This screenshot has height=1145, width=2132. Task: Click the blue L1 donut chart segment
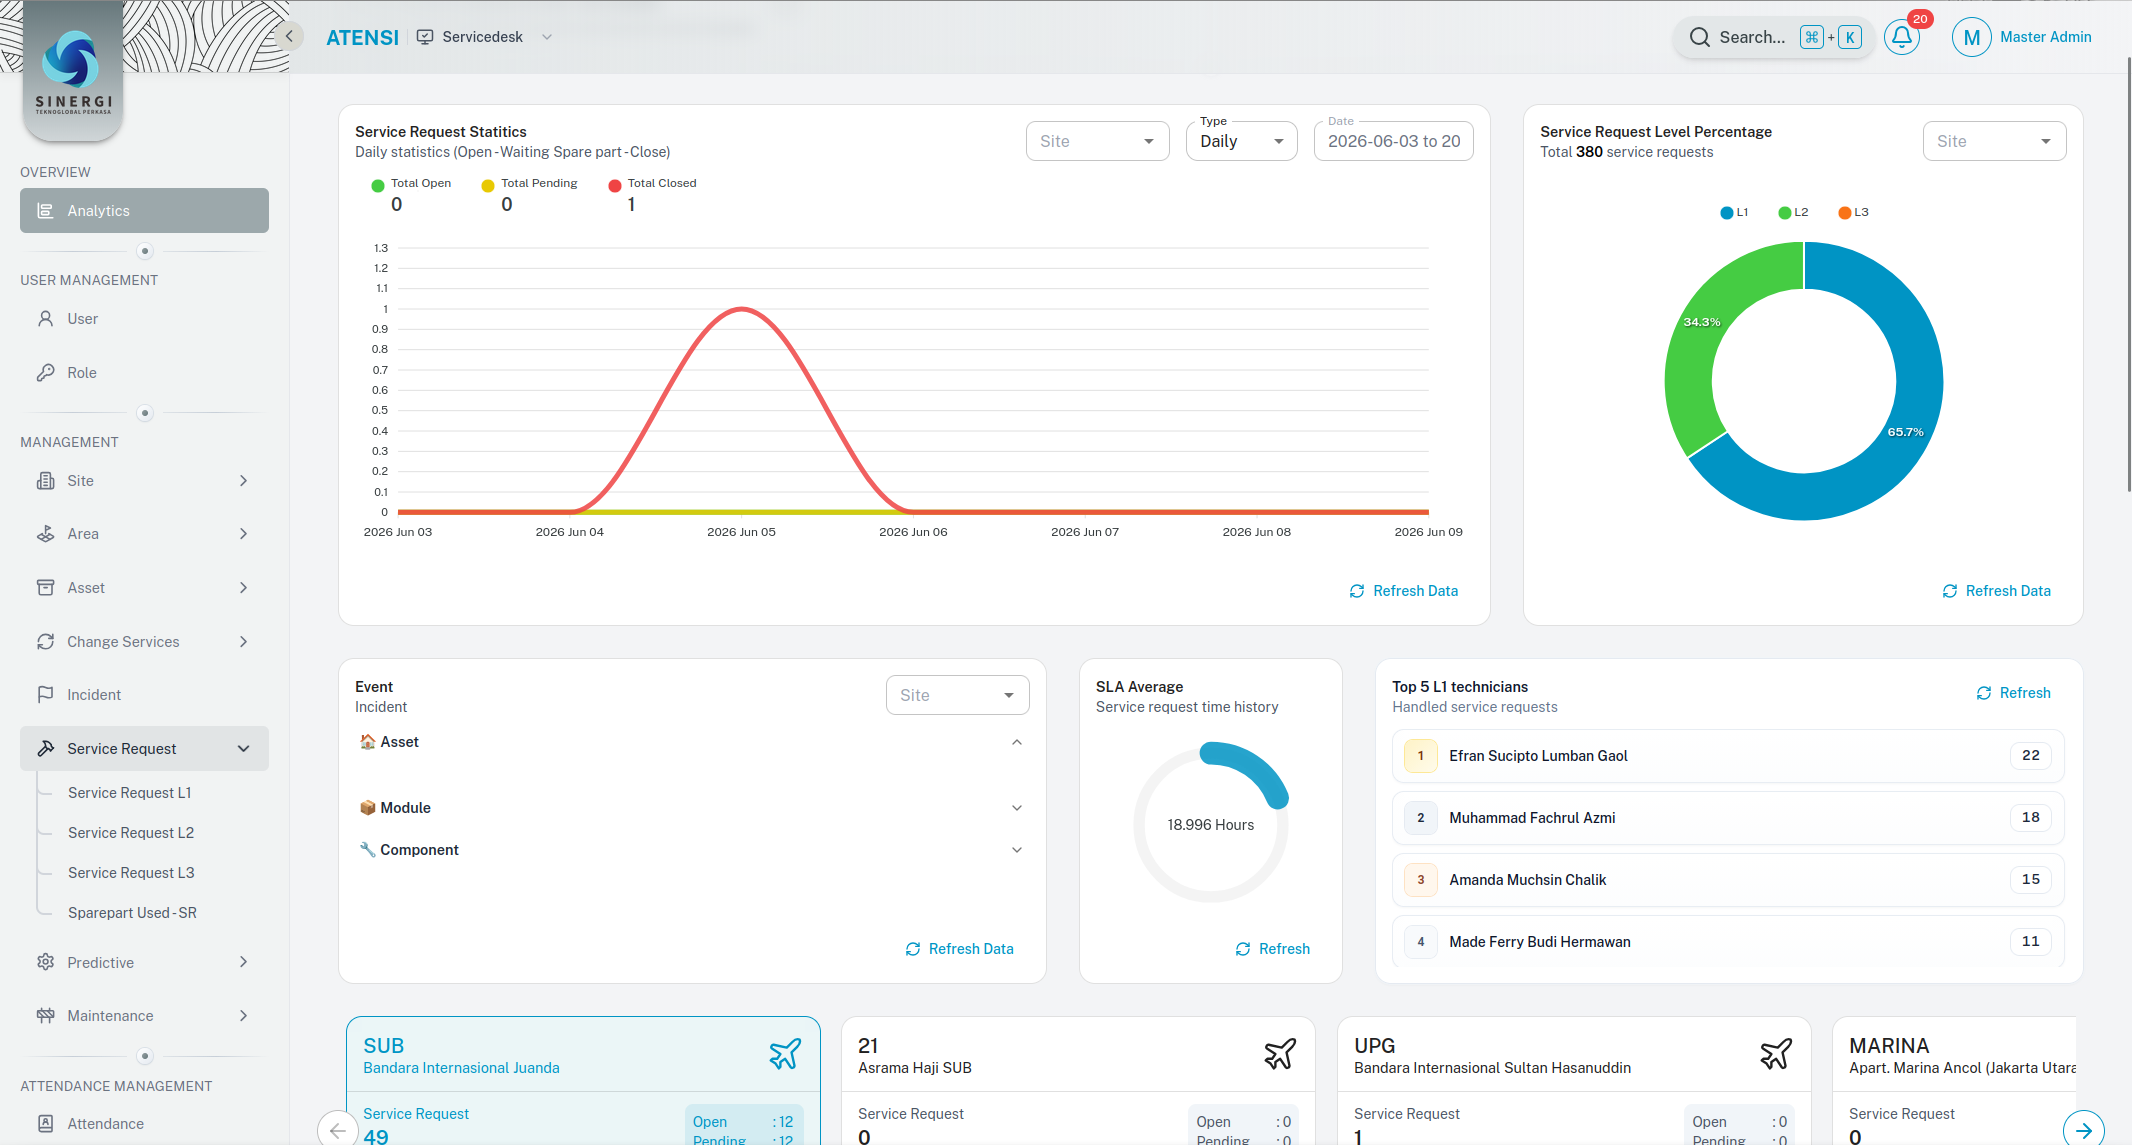coord(1888,430)
